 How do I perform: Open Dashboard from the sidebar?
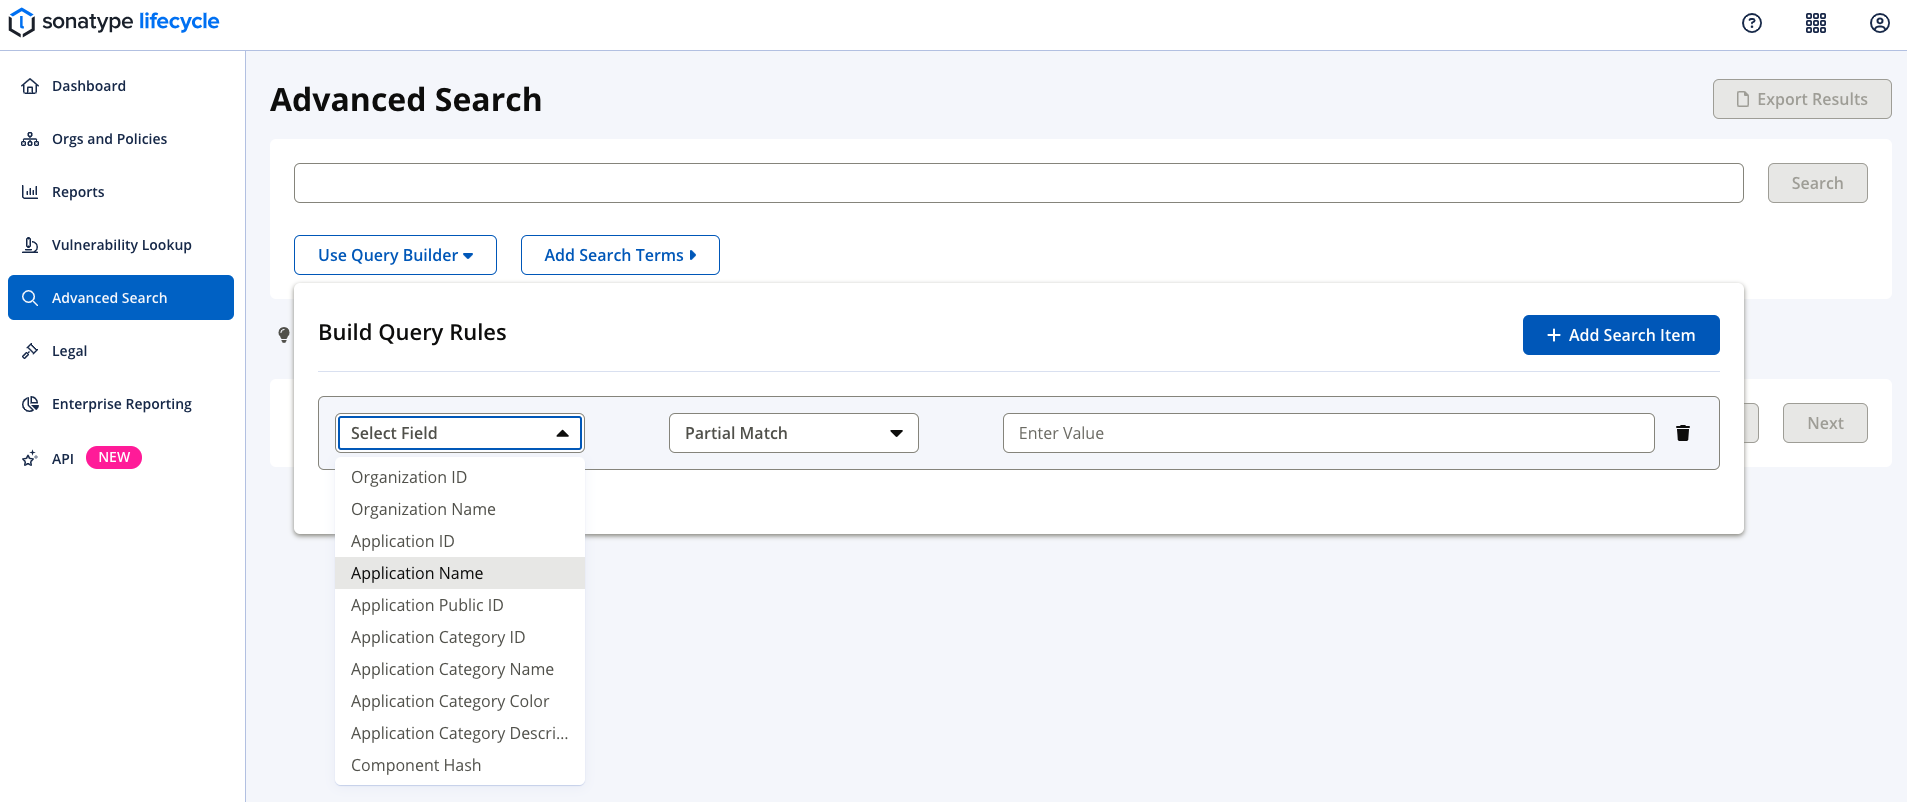coord(89,86)
